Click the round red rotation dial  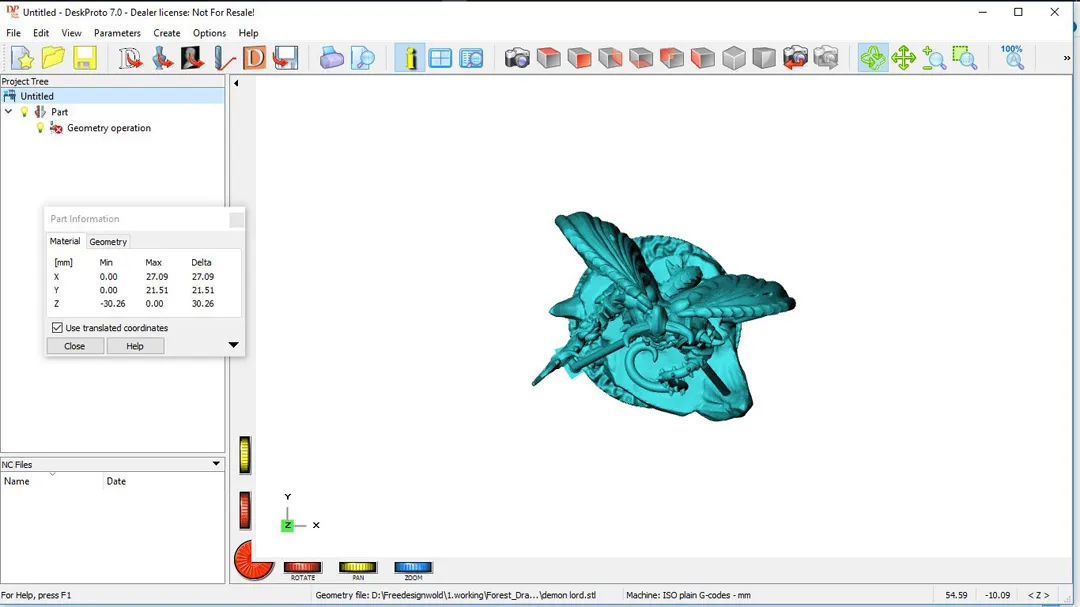pos(253,559)
